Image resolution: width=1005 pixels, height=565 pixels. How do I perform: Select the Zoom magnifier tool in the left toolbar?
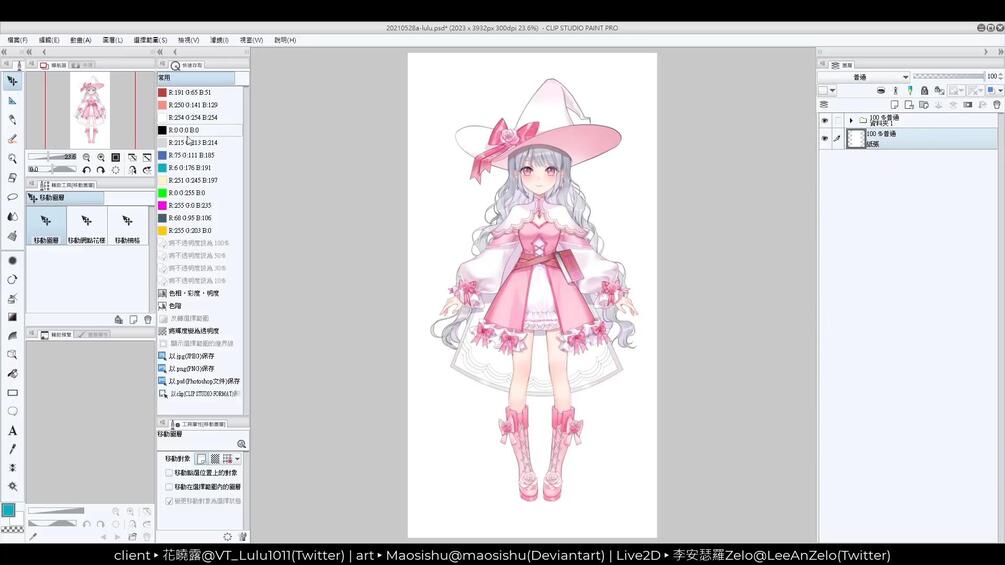pos(12,158)
